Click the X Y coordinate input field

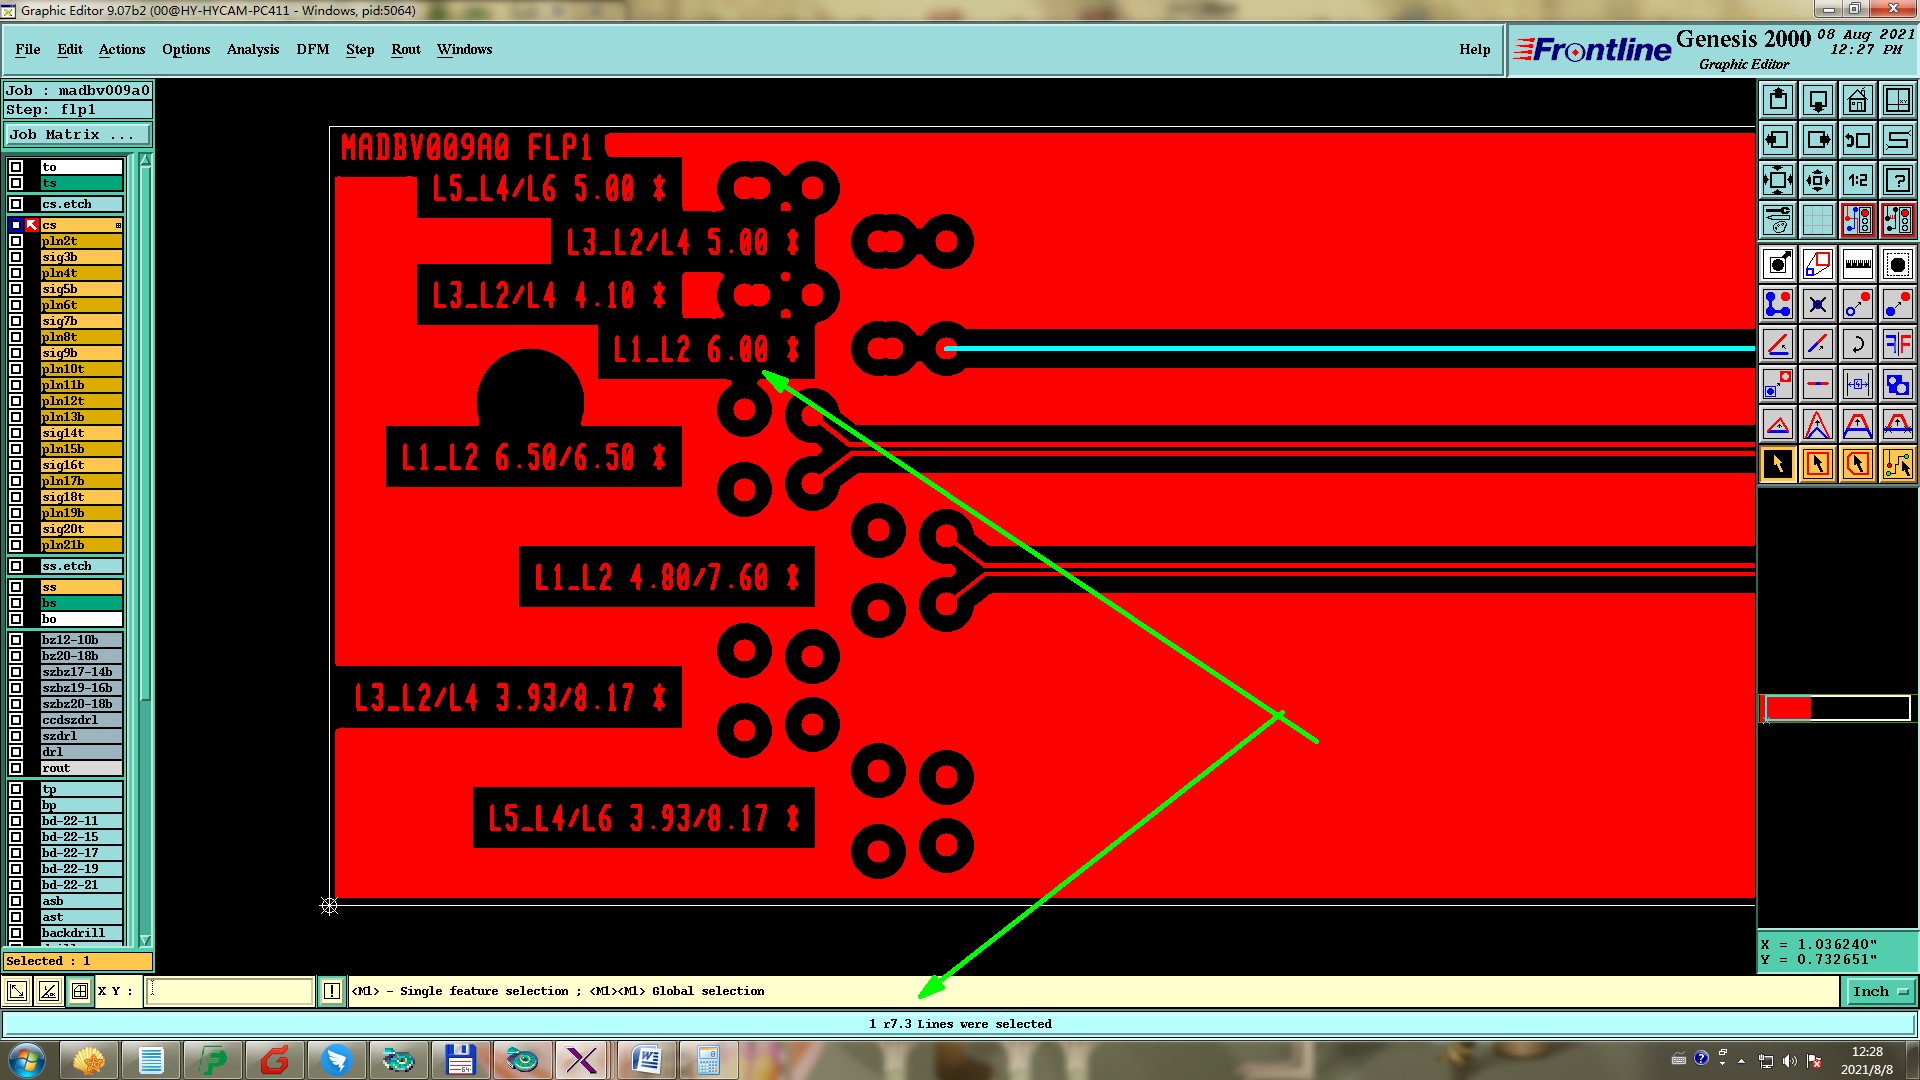pyautogui.click(x=230, y=992)
